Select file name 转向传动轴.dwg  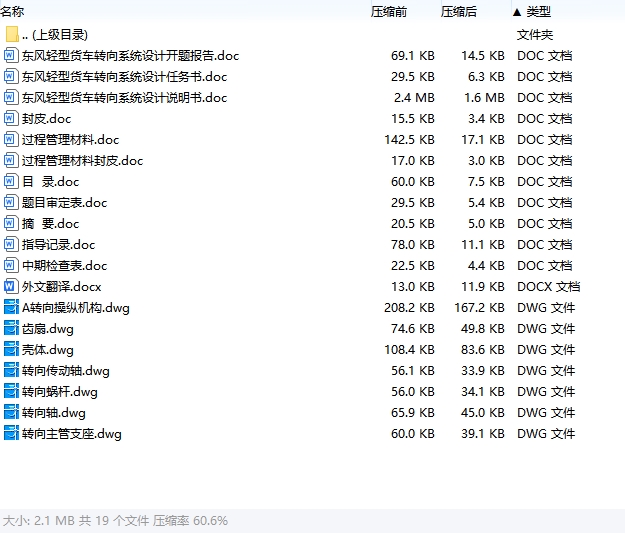coord(65,371)
